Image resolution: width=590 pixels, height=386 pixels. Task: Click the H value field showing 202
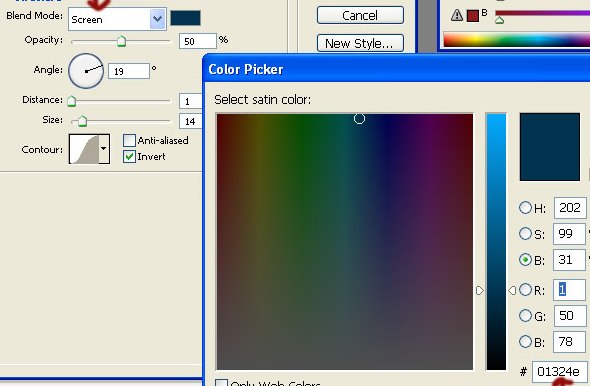(570, 208)
